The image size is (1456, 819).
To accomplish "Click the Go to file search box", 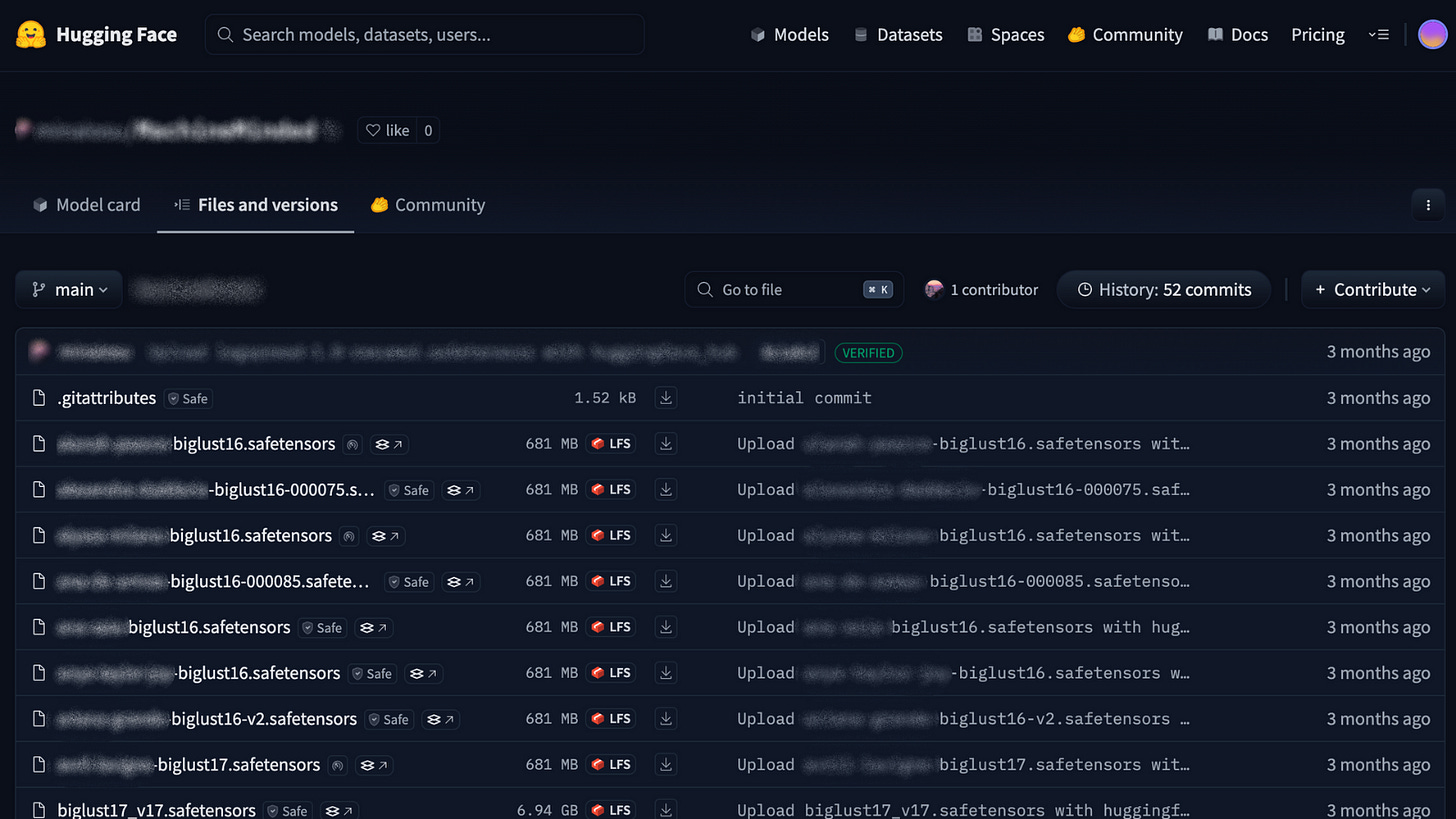I will (x=794, y=289).
